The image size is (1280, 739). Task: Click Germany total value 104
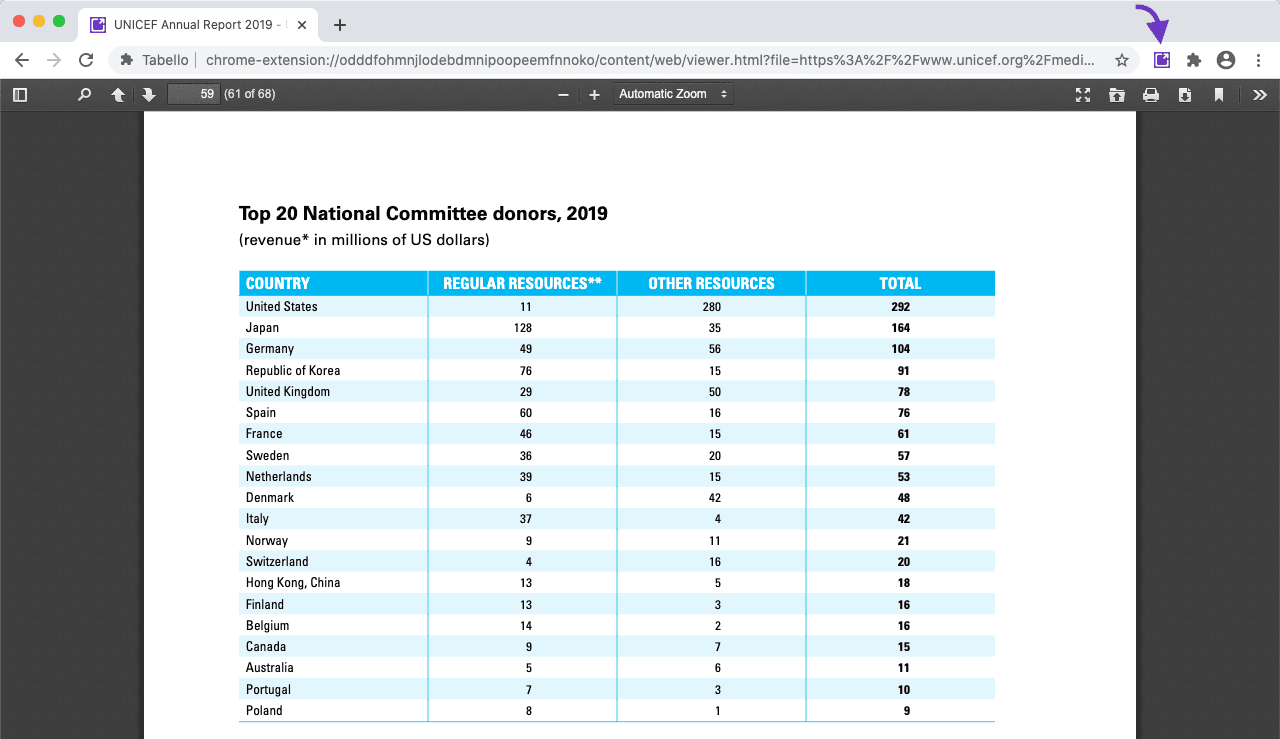900,349
